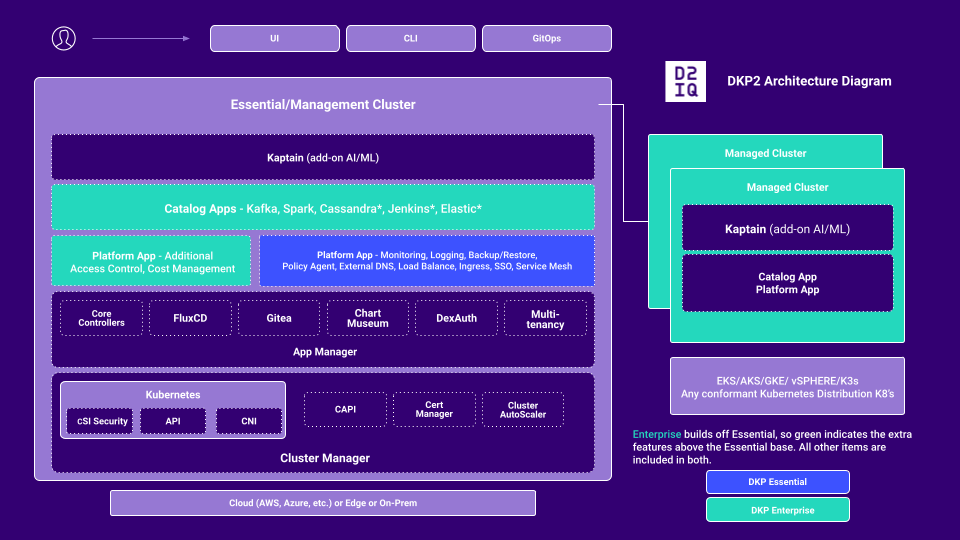Select the GitOps box
This screenshot has height=540, width=960.
tap(547, 39)
